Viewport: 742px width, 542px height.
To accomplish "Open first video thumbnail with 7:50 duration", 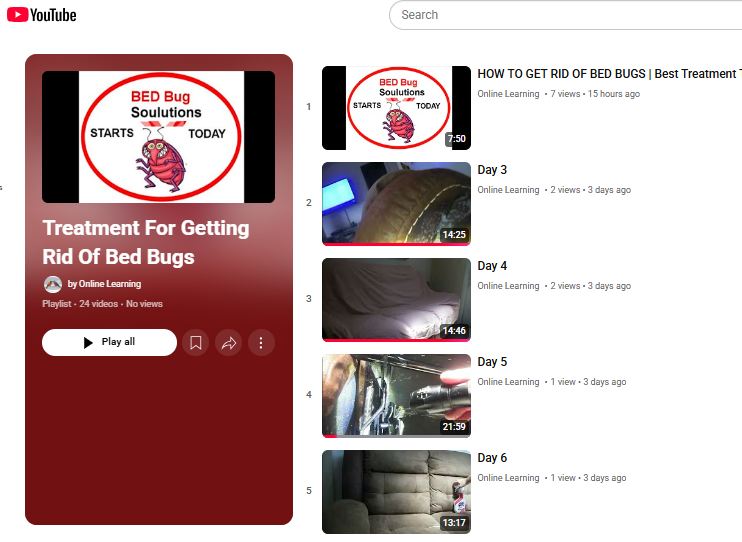I will [397, 108].
